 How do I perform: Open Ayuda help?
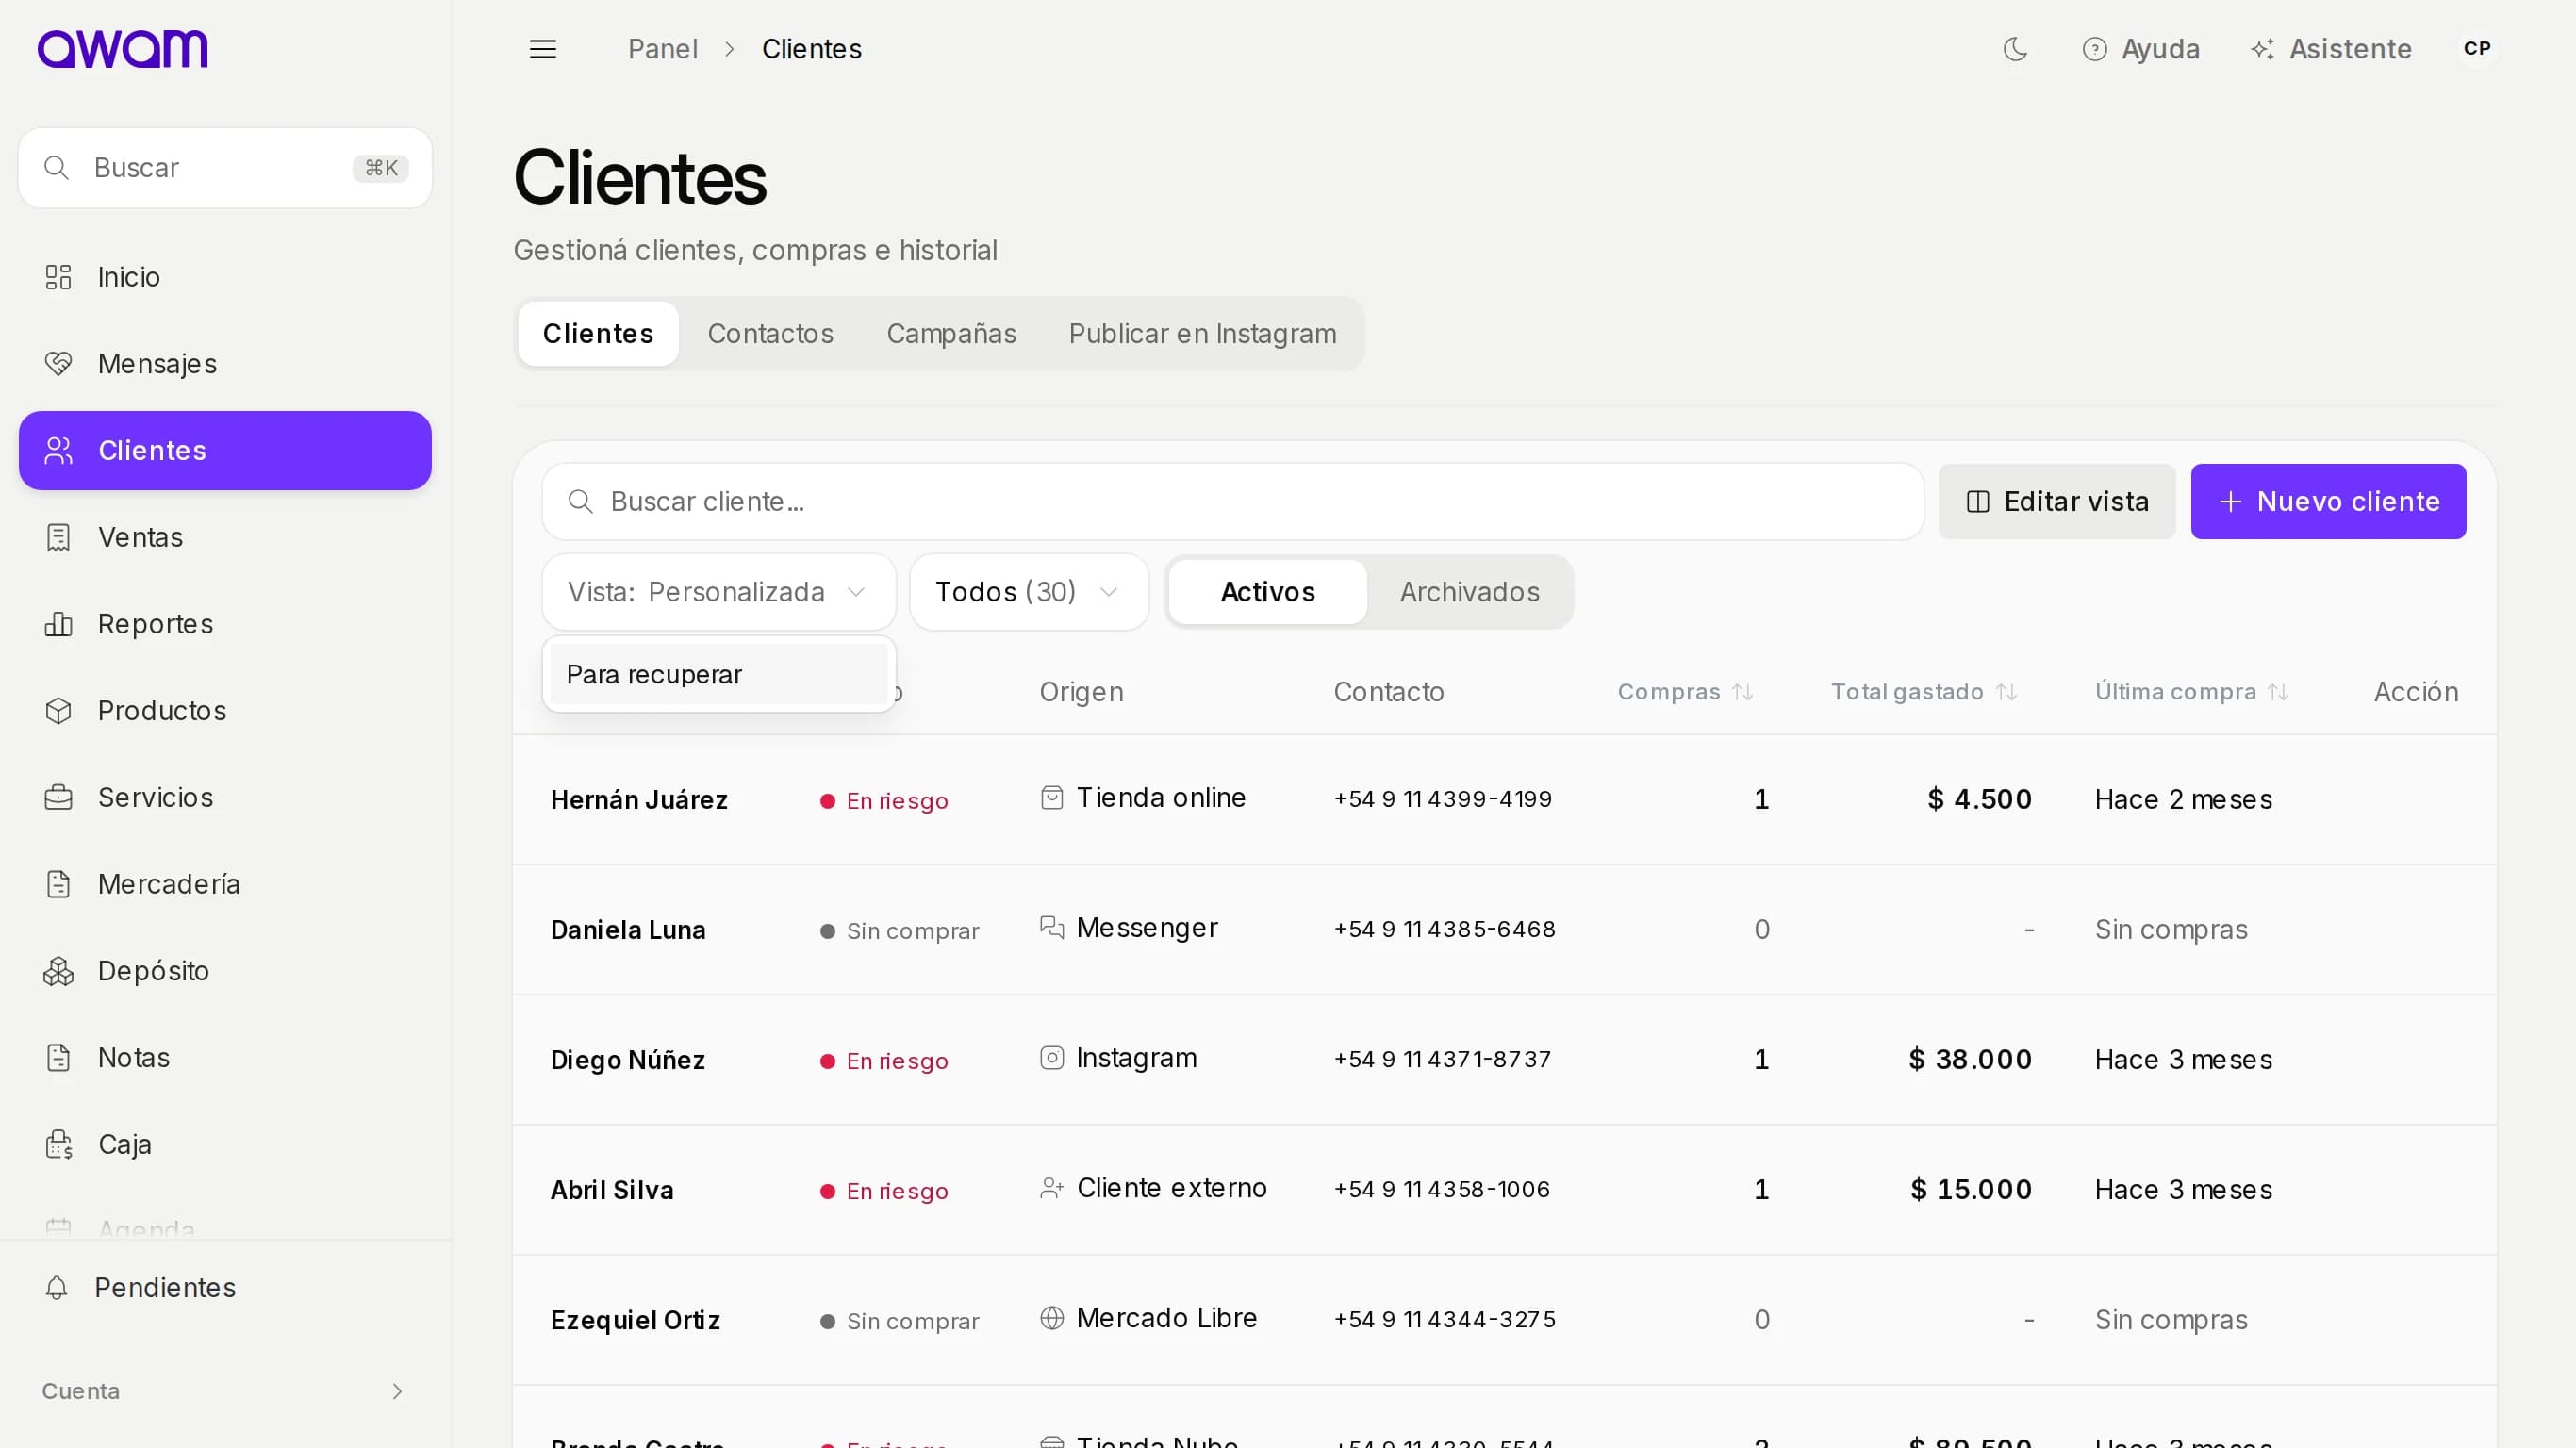2140,49
